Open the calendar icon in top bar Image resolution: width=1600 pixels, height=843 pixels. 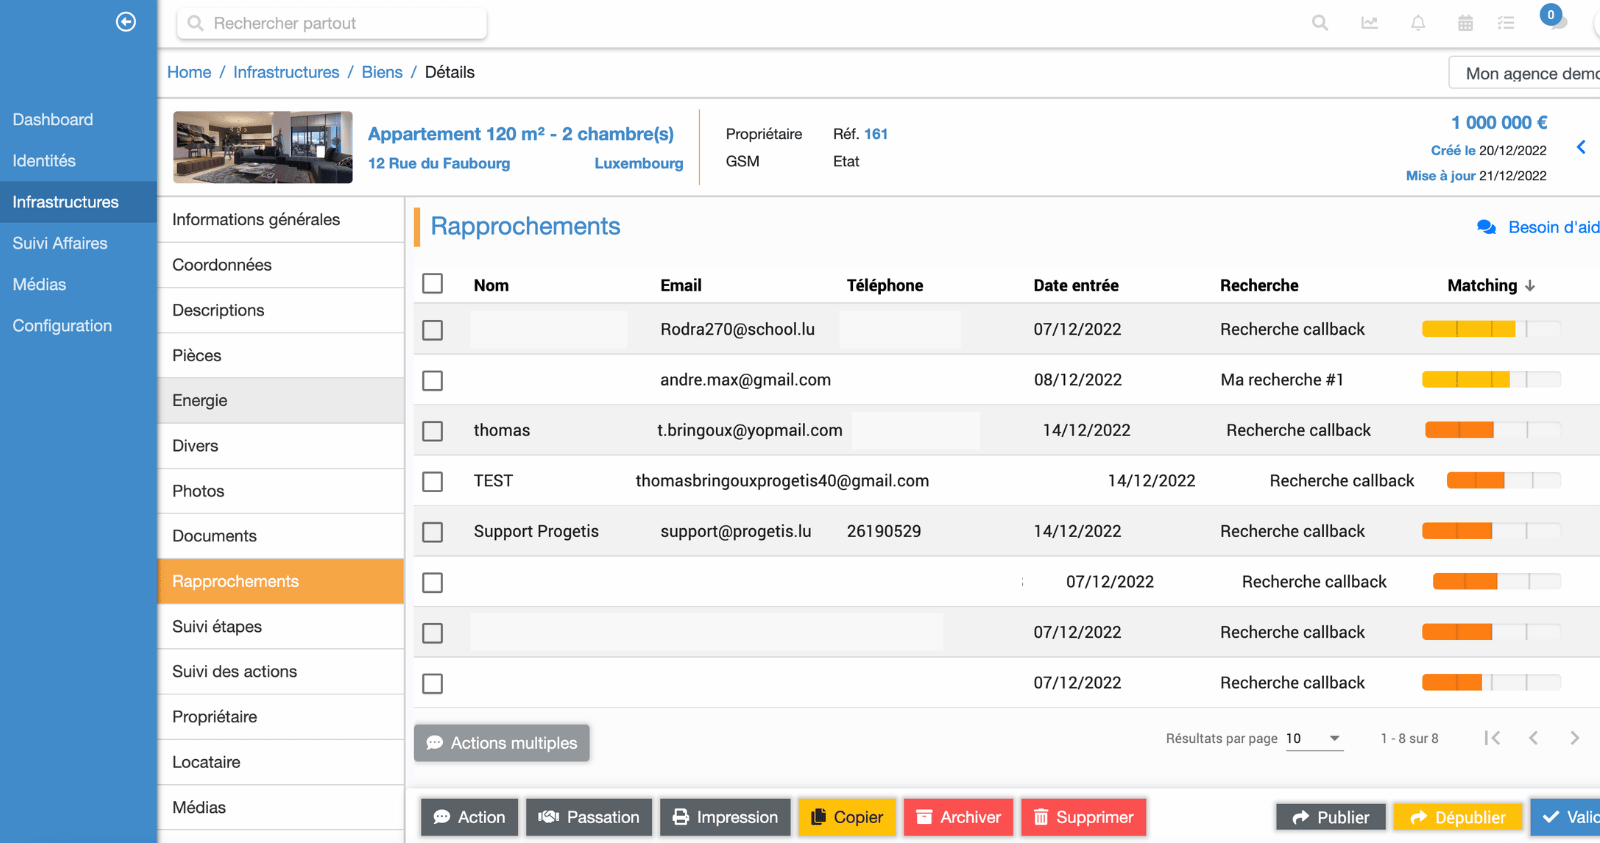click(x=1465, y=23)
